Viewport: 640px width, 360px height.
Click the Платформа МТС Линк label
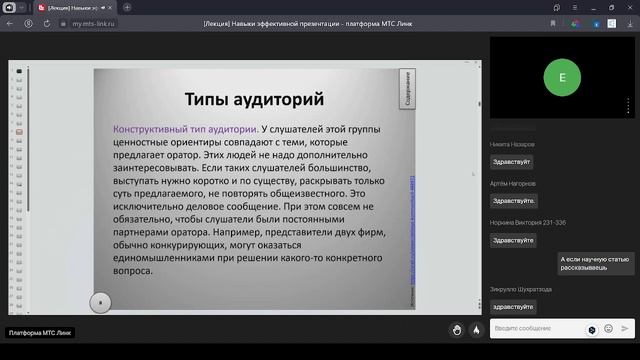[40, 333]
